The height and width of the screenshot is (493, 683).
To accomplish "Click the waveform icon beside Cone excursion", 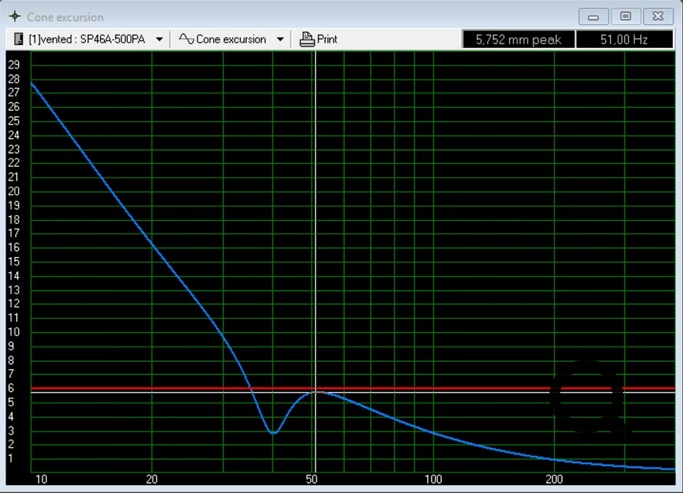I will [x=186, y=40].
